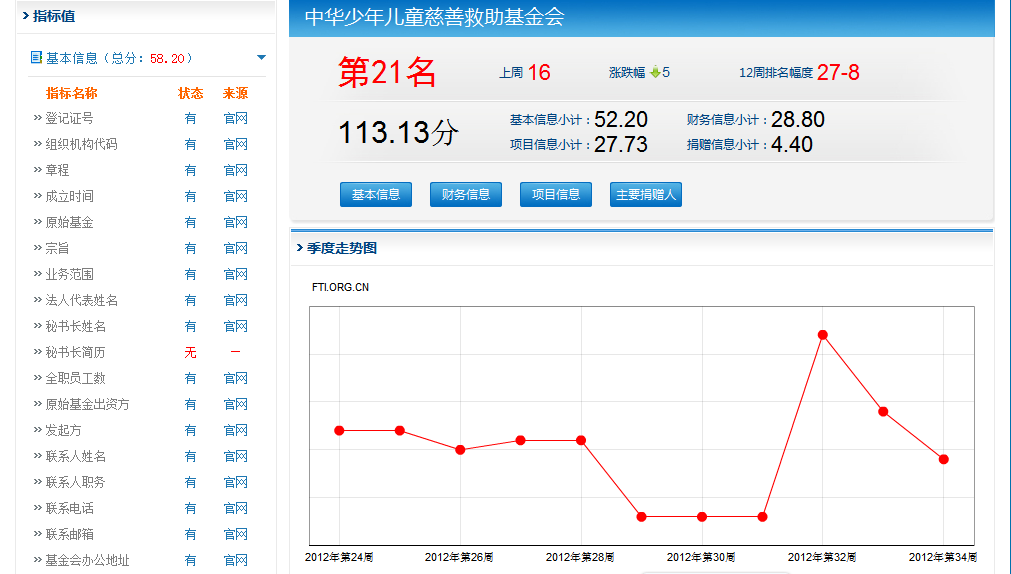Click the 指标名称 column header
Image resolution: width=1011 pixels, height=574 pixels.
coord(72,93)
